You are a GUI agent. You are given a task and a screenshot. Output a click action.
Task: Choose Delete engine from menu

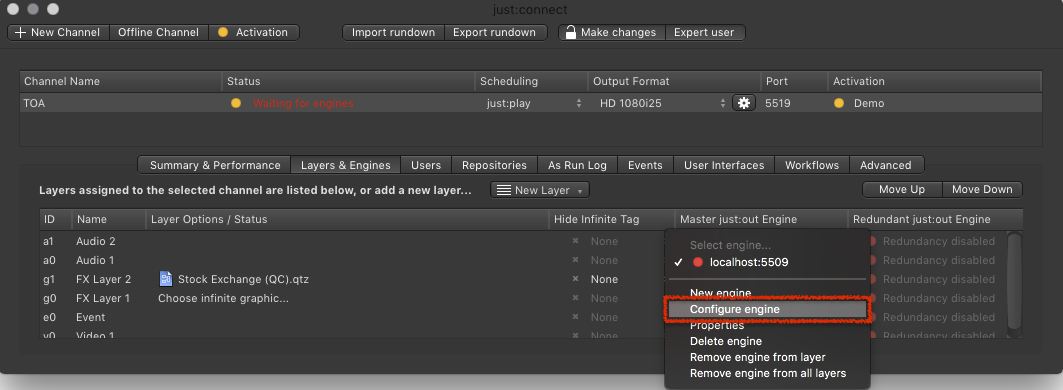click(x=767, y=341)
